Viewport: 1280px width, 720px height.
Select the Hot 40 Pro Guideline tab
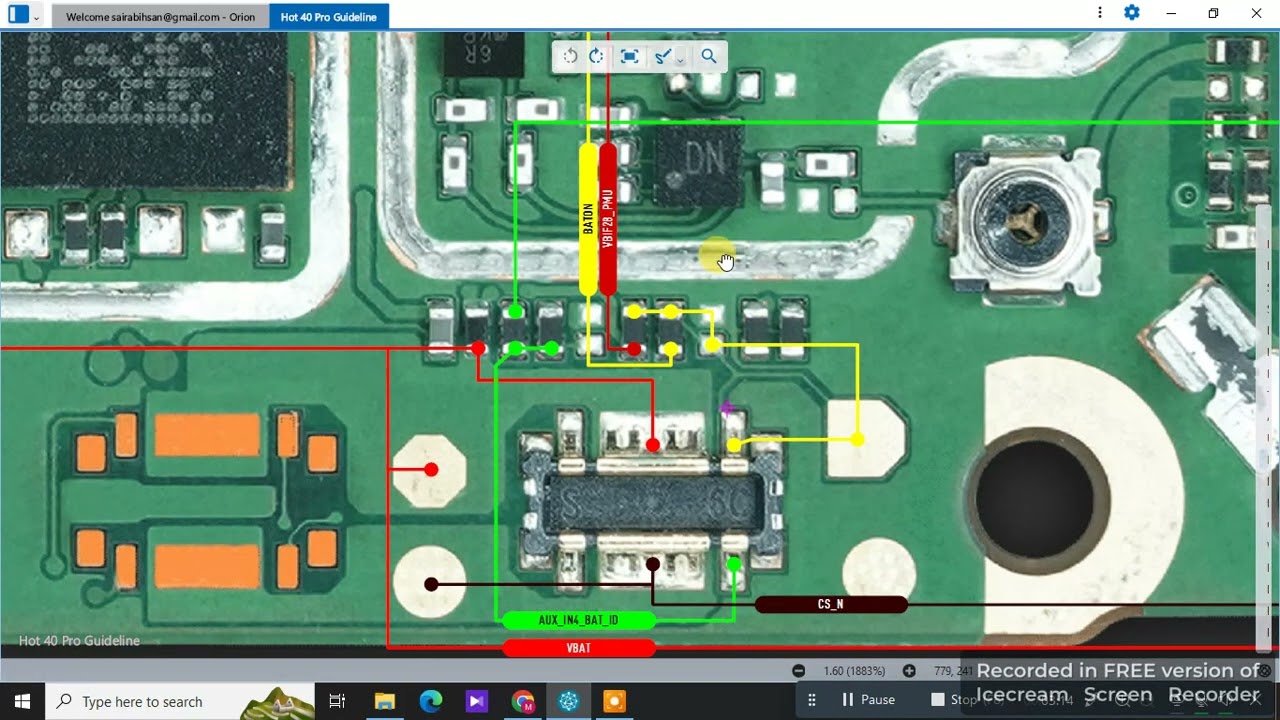(329, 16)
